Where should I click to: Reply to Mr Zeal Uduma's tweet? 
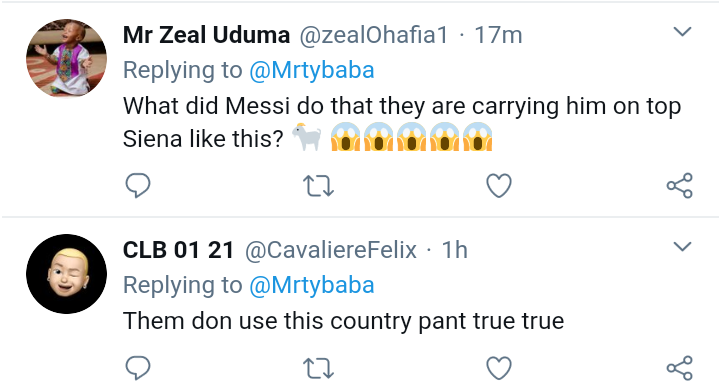click(138, 185)
